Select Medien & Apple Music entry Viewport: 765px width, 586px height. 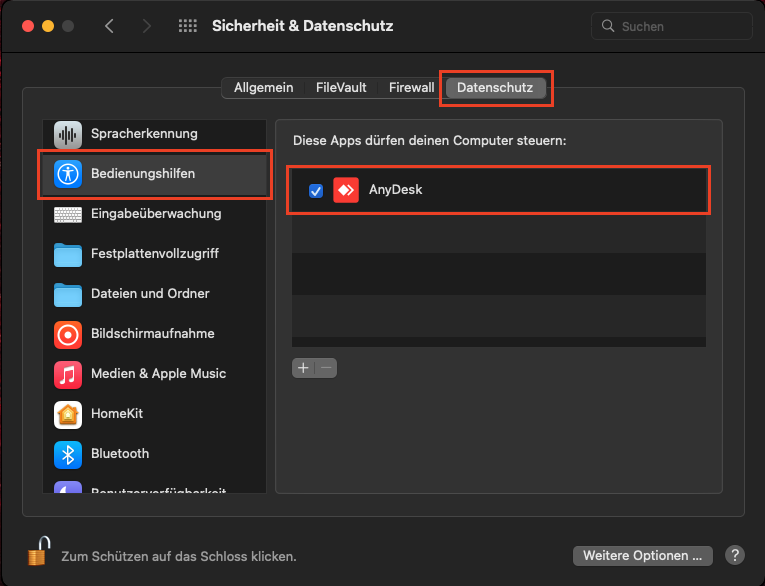(154, 374)
